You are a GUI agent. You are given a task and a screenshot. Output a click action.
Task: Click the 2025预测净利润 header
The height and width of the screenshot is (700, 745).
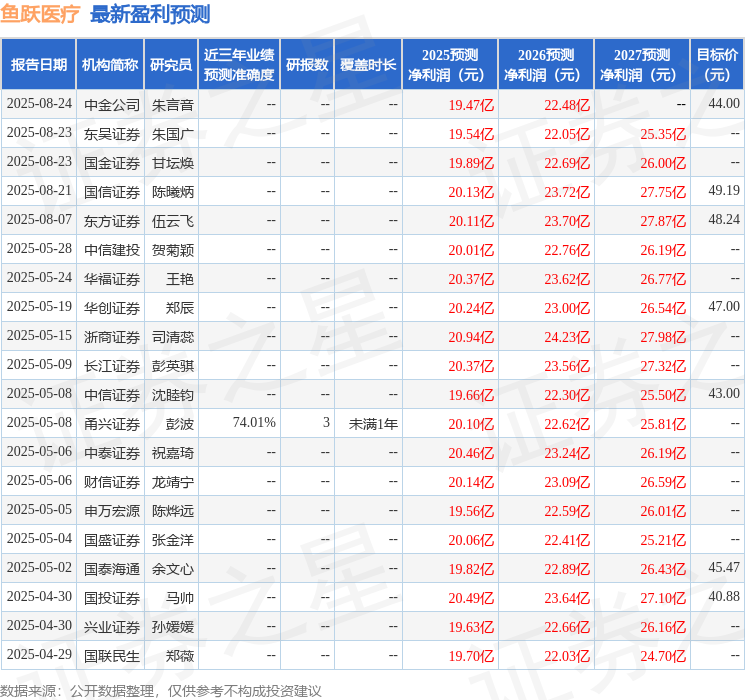tap(450, 65)
